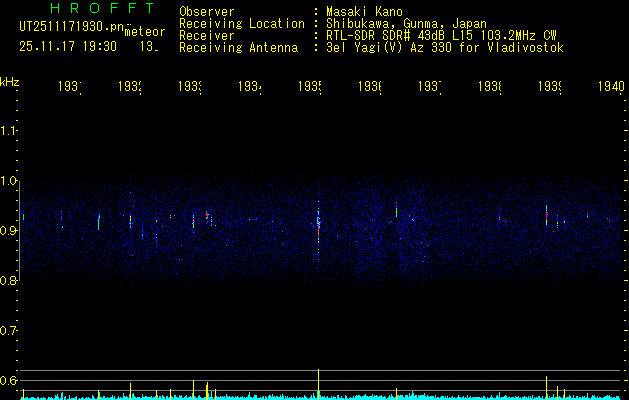The height and width of the screenshot is (400, 629).
Task: Click the 1937 time axis marker
Action: point(430,86)
